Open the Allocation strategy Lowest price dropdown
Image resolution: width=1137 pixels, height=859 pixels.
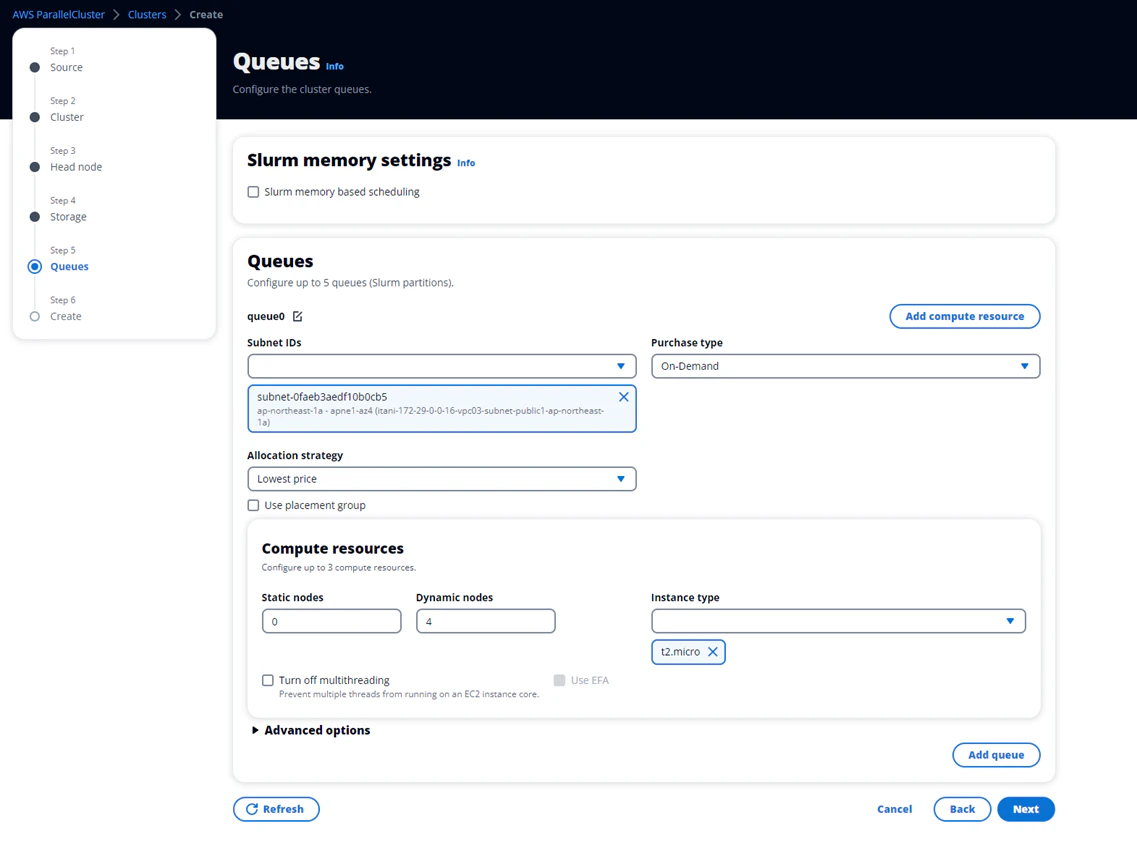coord(442,479)
